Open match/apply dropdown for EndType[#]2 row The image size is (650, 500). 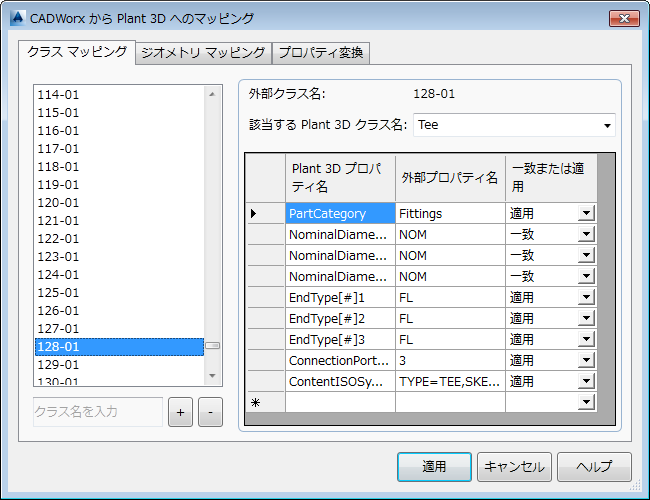(x=586, y=318)
